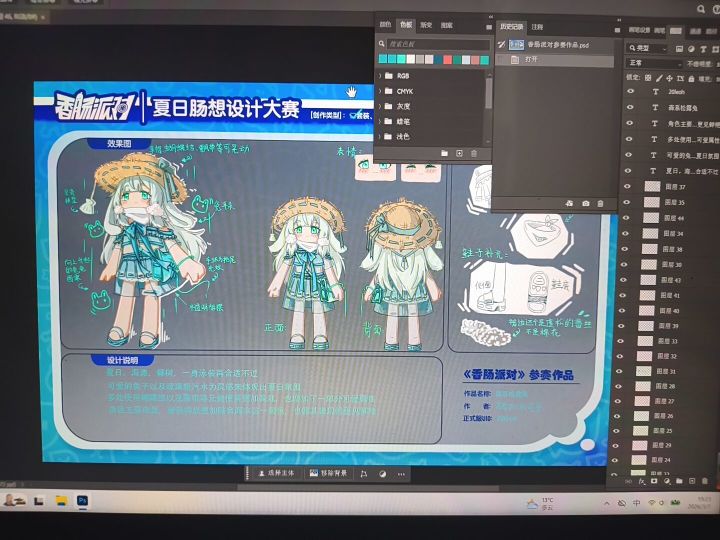720x540 pixels.
Task: Toggle visibility of 图层 28
Action: click(x=618, y=386)
